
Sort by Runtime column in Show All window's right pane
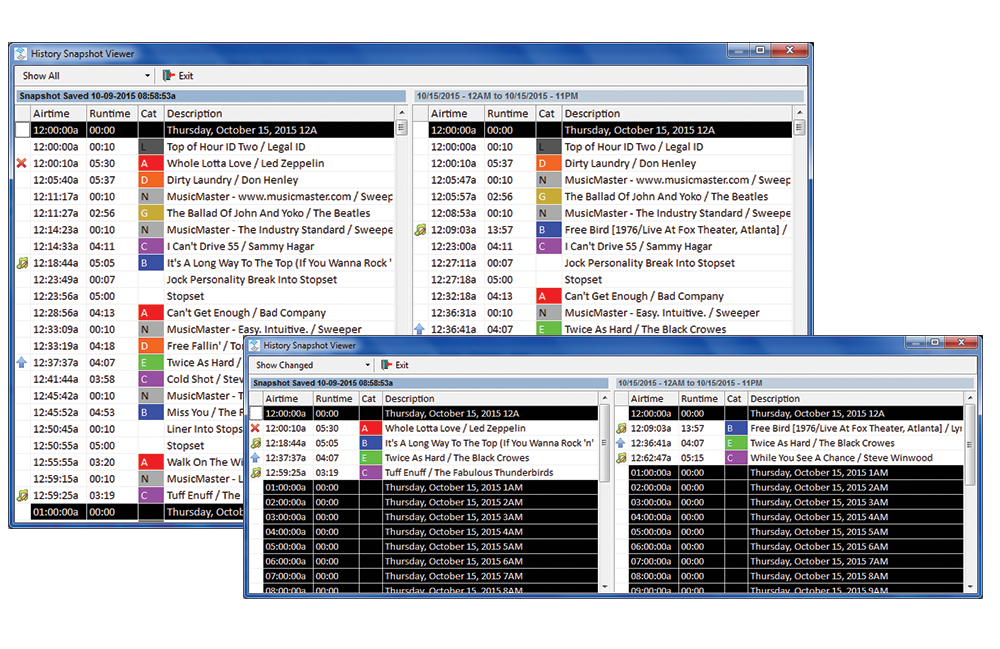[x=508, y=114]
